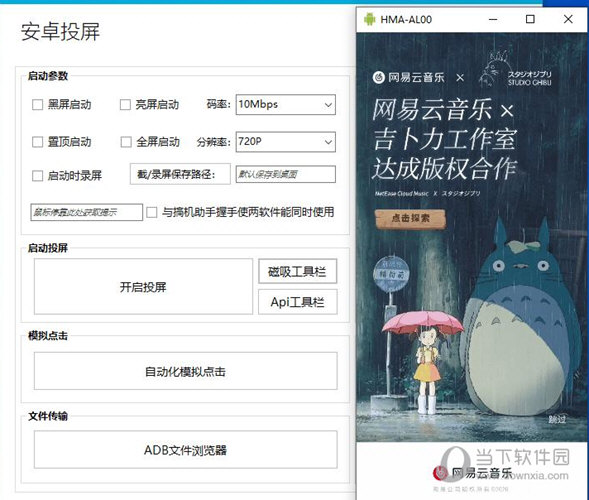The height and width of the screenshot is (500, 589).
Task: Tap the 点击探索 wooden sign button
Action: (x=410, y=218)
